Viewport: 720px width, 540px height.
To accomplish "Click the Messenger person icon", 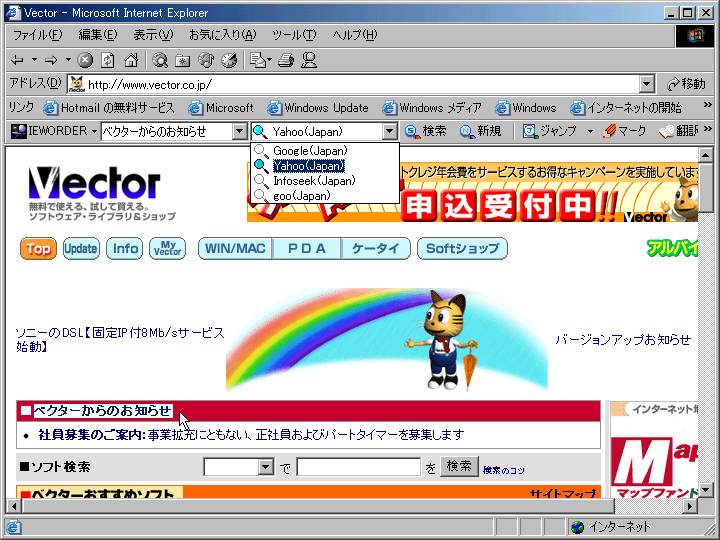I will click(309, 60).
